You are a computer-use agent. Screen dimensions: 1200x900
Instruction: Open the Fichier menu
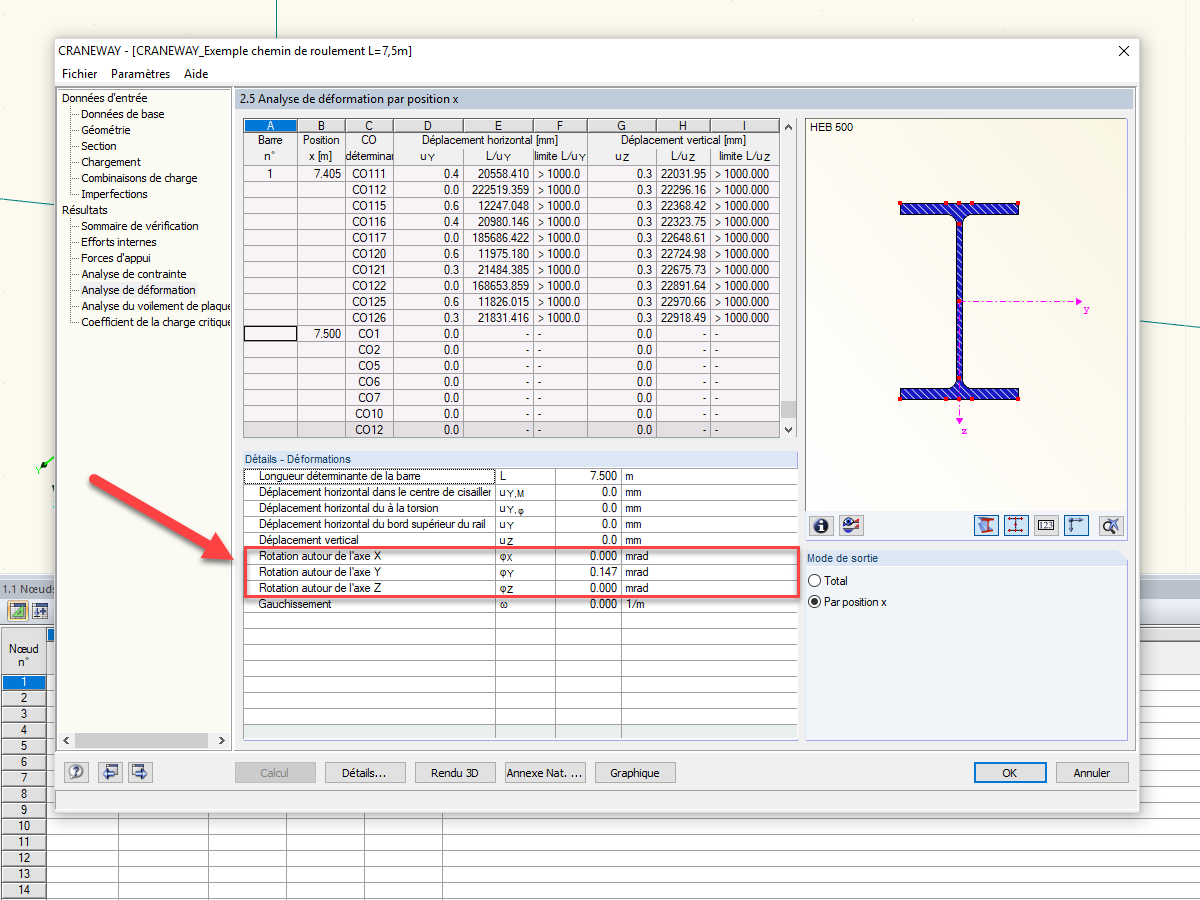click(x=80, y=74)
